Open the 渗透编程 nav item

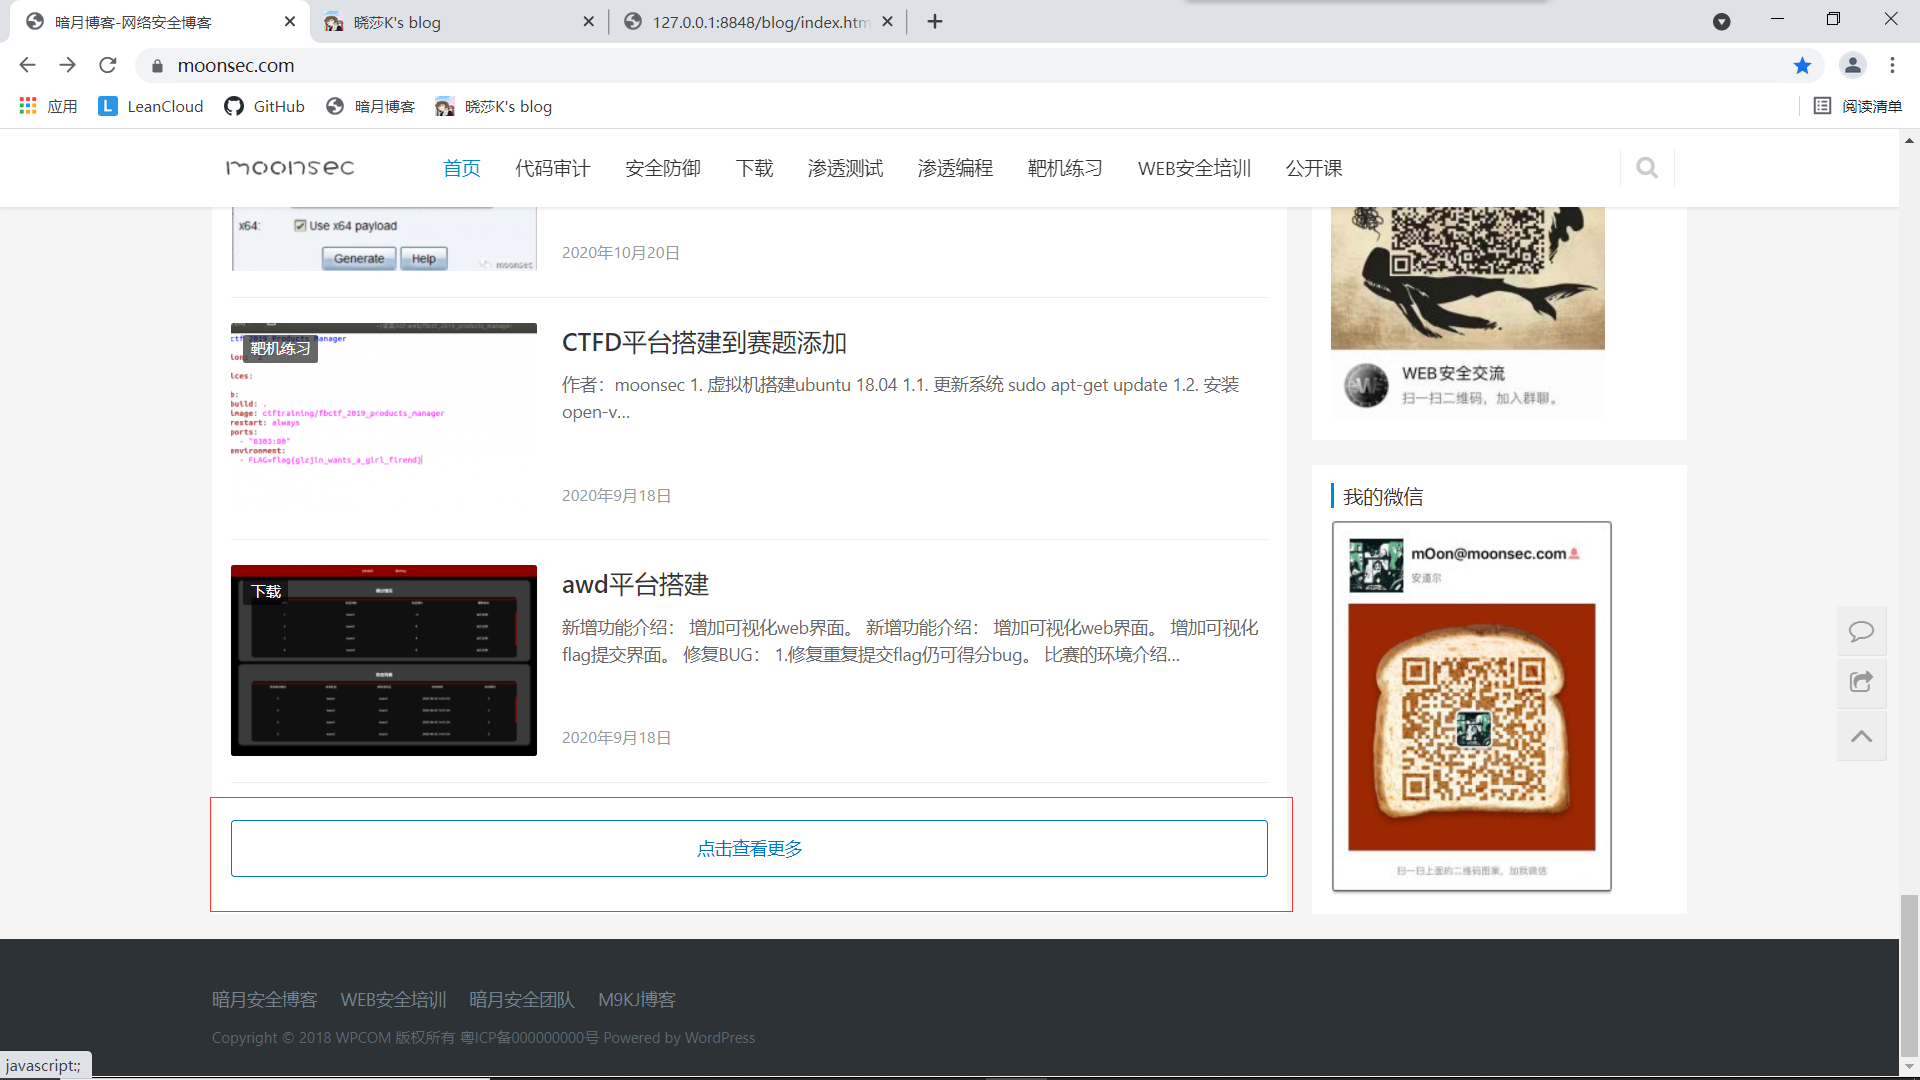click(956, 168)
